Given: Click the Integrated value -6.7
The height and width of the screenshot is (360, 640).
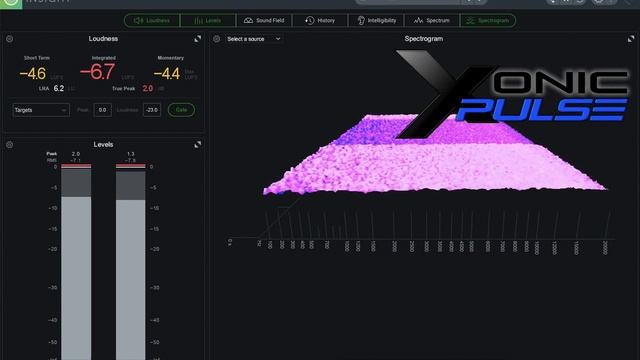Looking at the screenshot, I should coord(97,72).
